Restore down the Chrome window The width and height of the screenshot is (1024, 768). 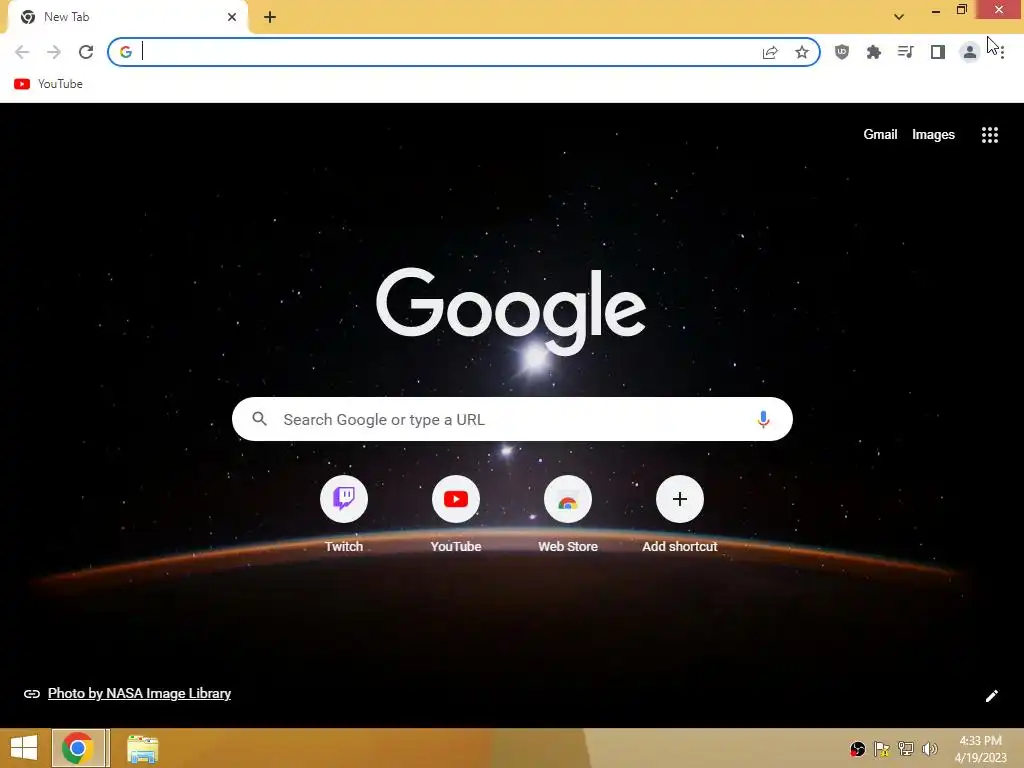click(961, 10)
